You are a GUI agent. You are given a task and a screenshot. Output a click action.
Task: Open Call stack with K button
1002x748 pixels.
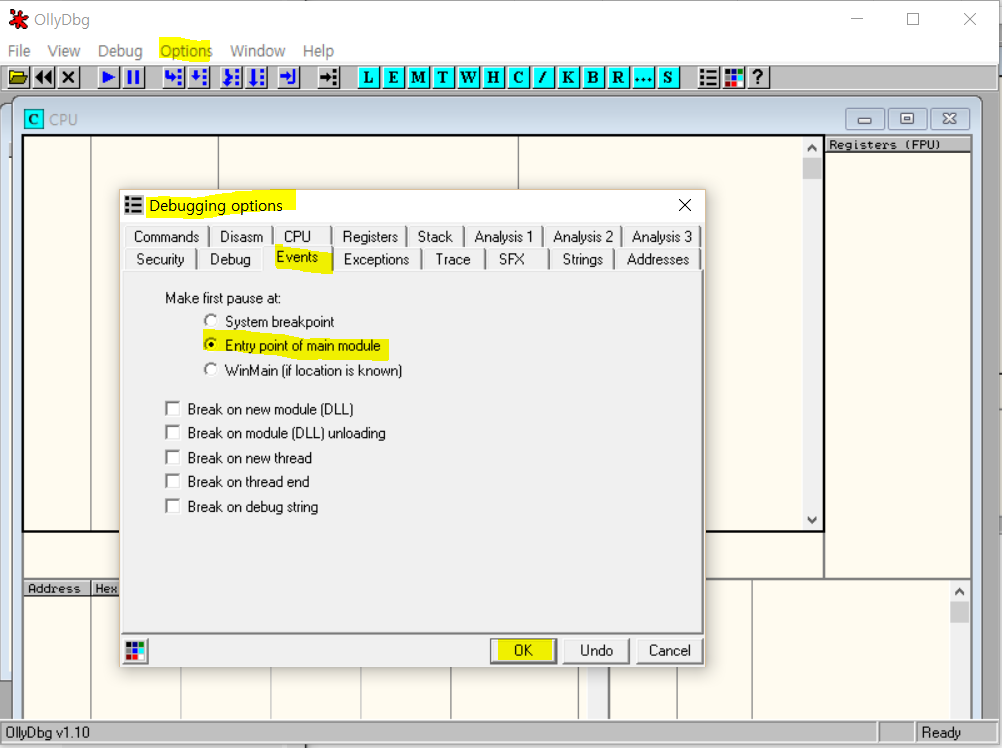coord(567,78)
